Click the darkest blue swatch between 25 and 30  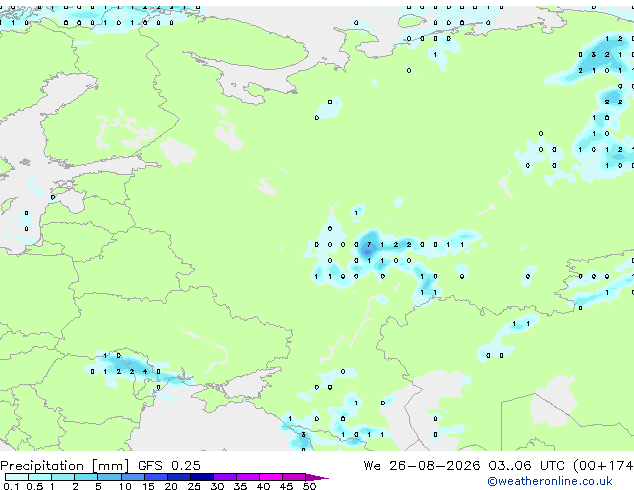click(x=202, y=477)
